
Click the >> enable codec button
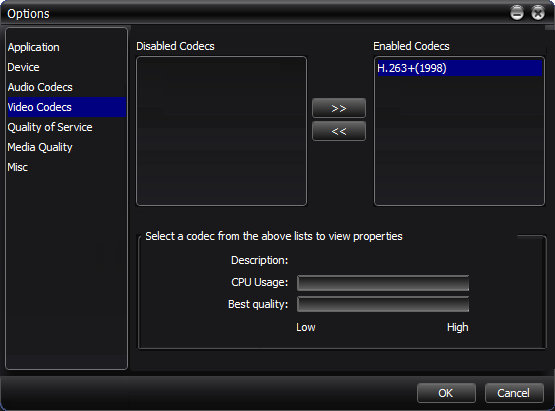pos(339,108)
